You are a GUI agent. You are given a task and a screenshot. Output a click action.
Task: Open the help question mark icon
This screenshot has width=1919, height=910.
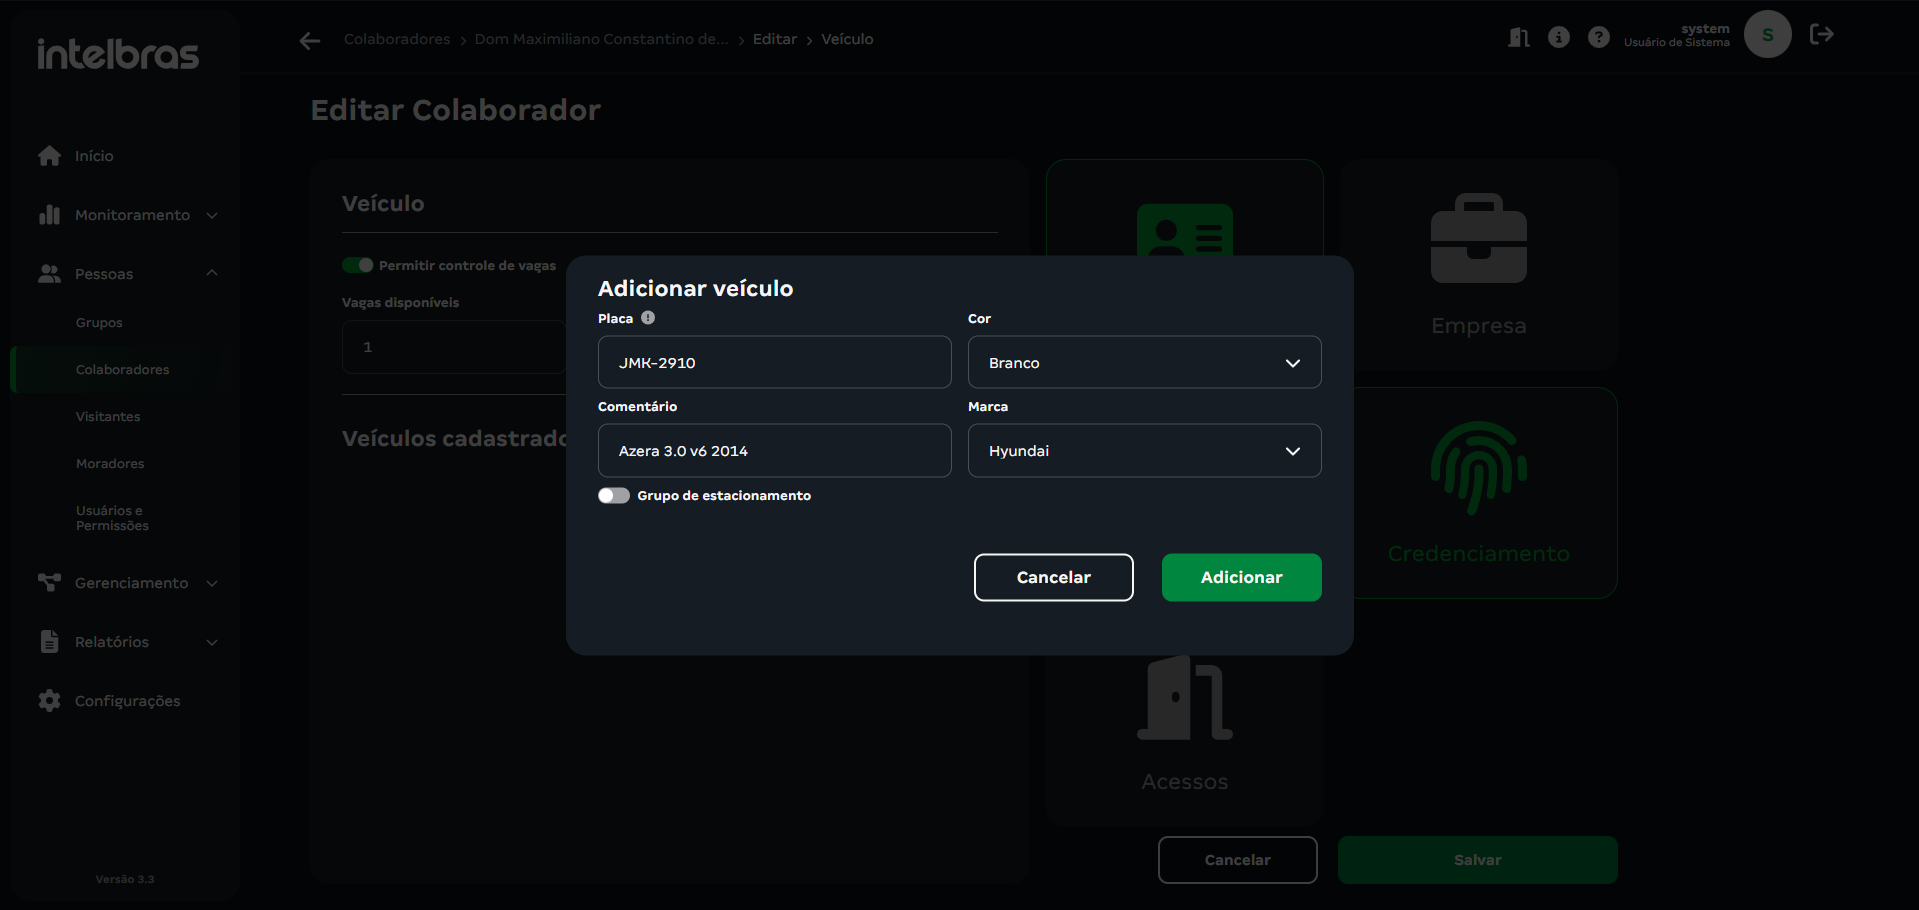point(1599,38)
